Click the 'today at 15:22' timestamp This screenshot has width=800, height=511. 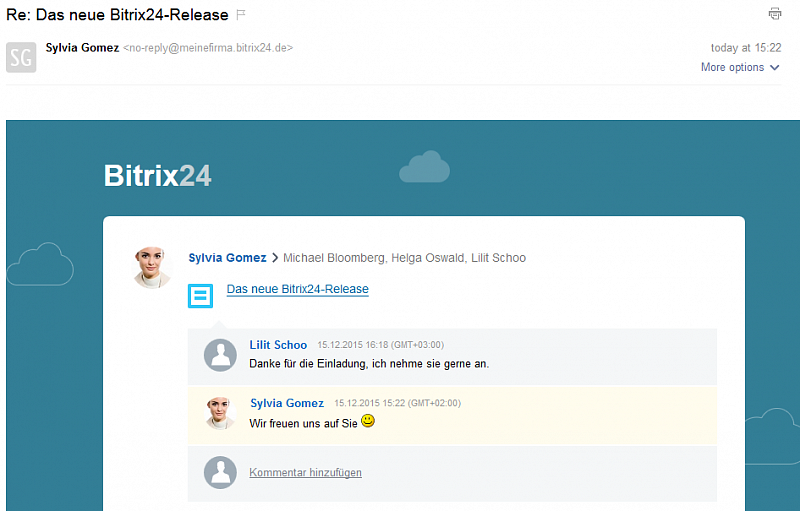746,48
